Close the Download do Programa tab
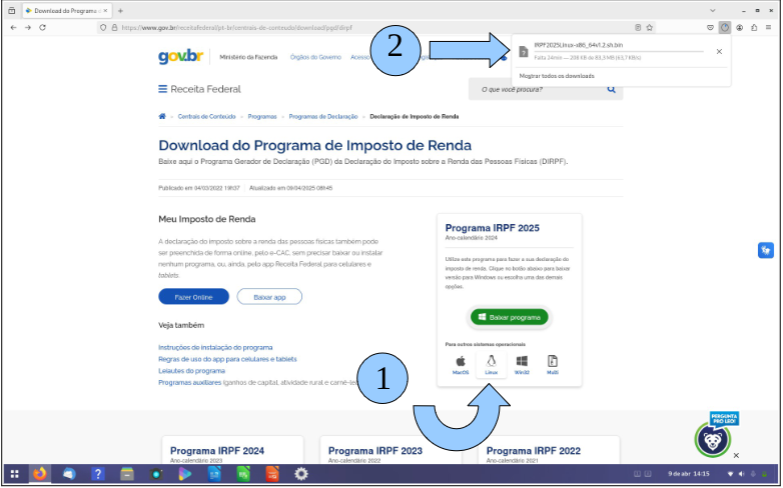Viewport: 783px width, 488px height. coord(105,10)
